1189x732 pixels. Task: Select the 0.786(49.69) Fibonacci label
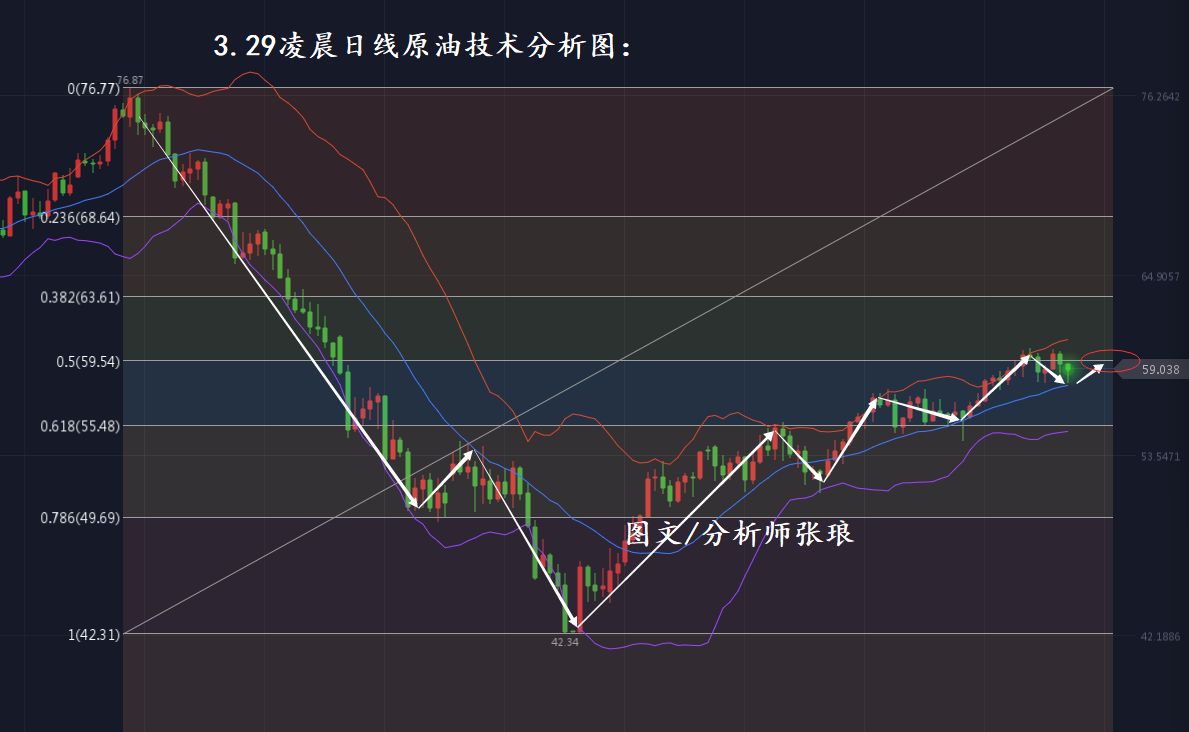point(80,518)
